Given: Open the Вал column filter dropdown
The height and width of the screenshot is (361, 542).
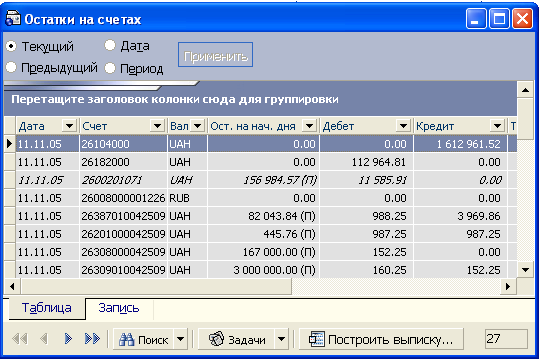Looking at the screenshot, I should [197, 126].
